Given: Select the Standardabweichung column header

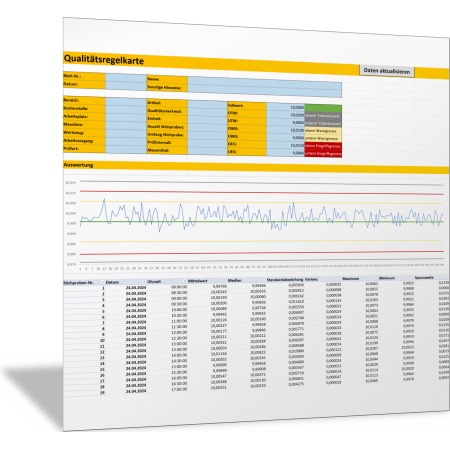Looking at the screenshot, I should tap(285, 280).
